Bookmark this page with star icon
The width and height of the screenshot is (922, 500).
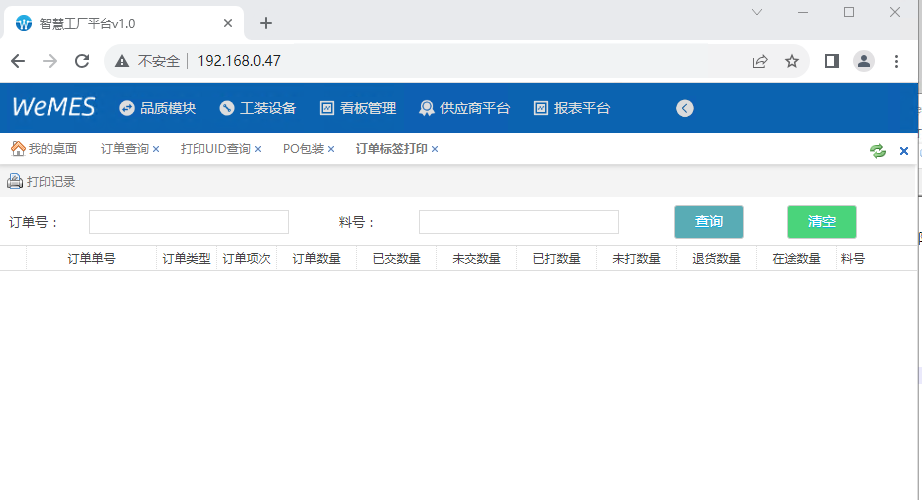[x=792, y=61]
